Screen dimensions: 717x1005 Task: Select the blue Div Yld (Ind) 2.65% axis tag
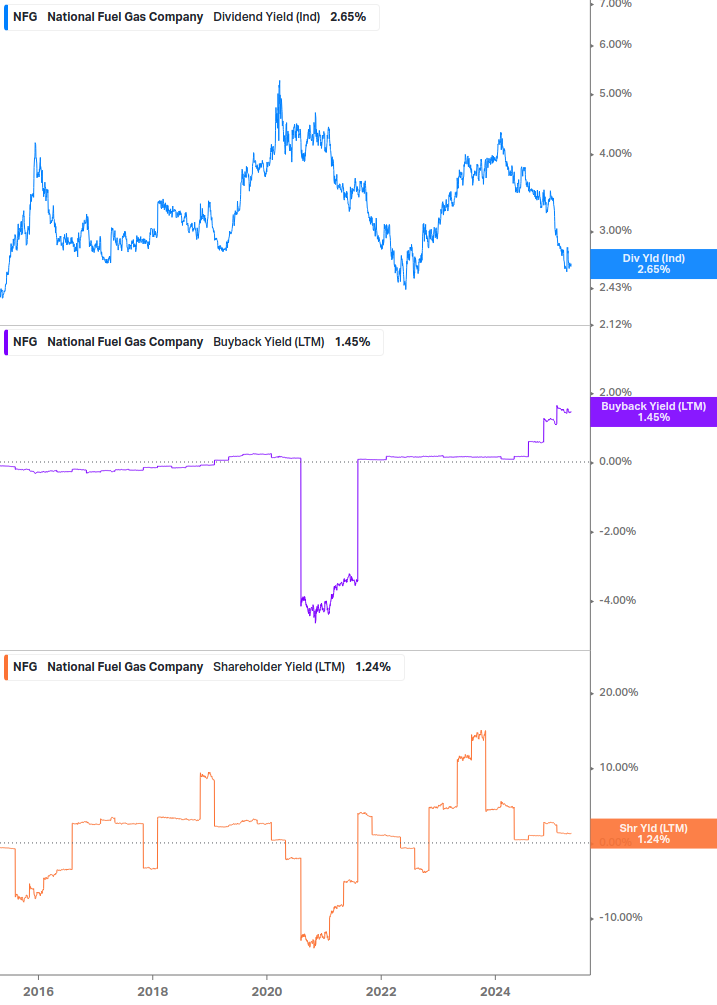click(654, 264)
